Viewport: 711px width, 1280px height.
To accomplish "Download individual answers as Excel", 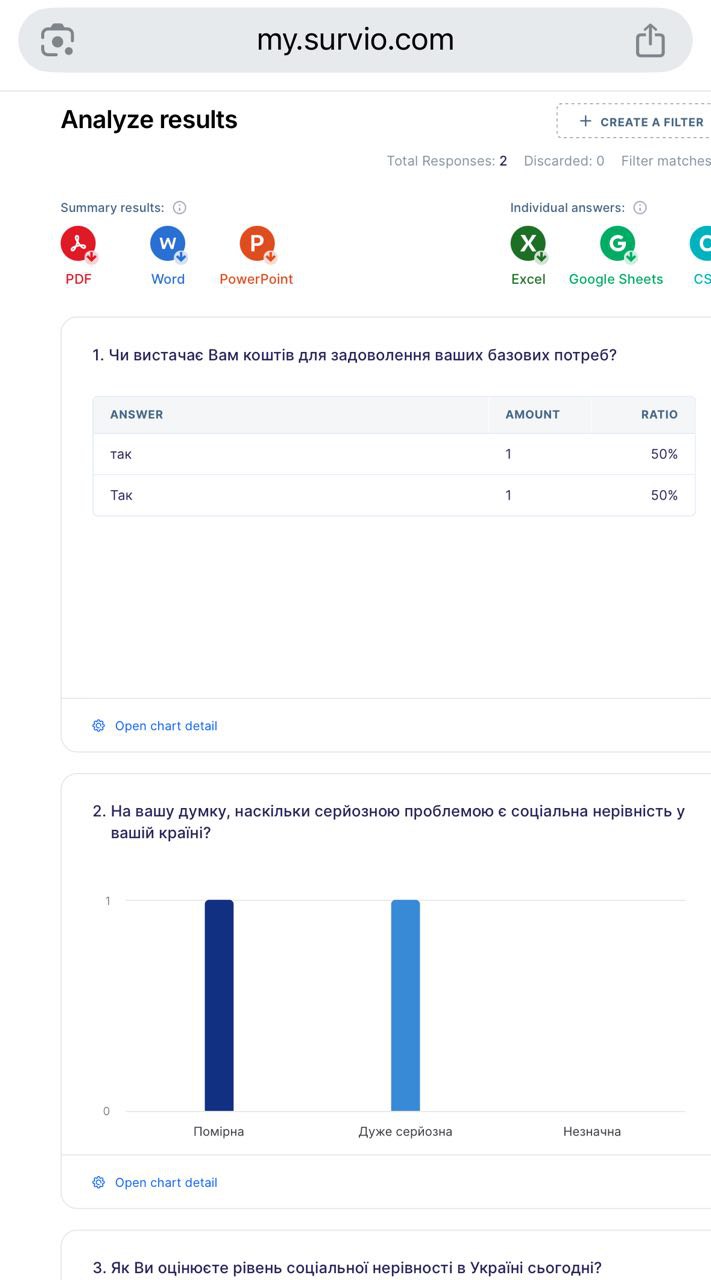I will coord(528,245).
